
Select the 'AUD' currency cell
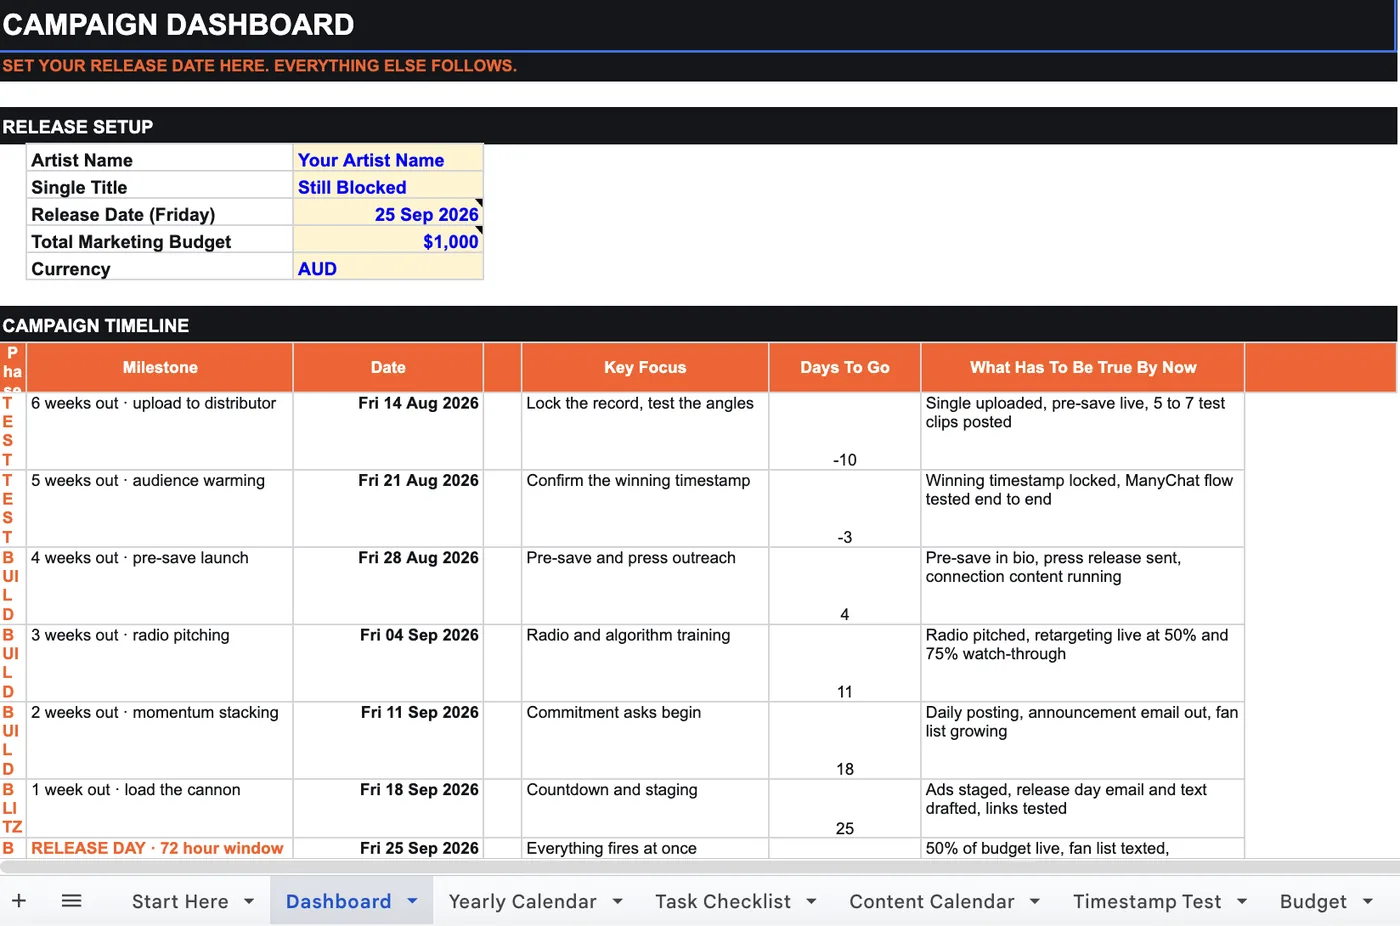(x=388, y=268)
